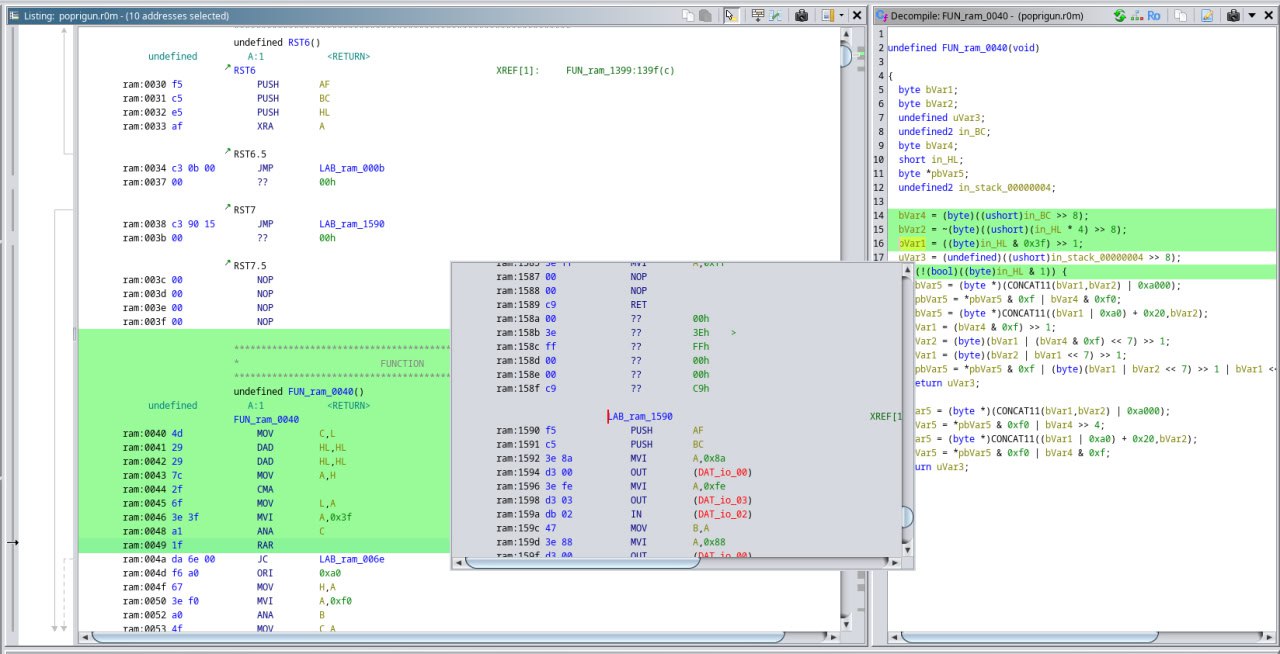Follow the LAB_ram_1590 reference at ram:0038
This screenshot has height=654, width=1280.
tap(351, 224)
